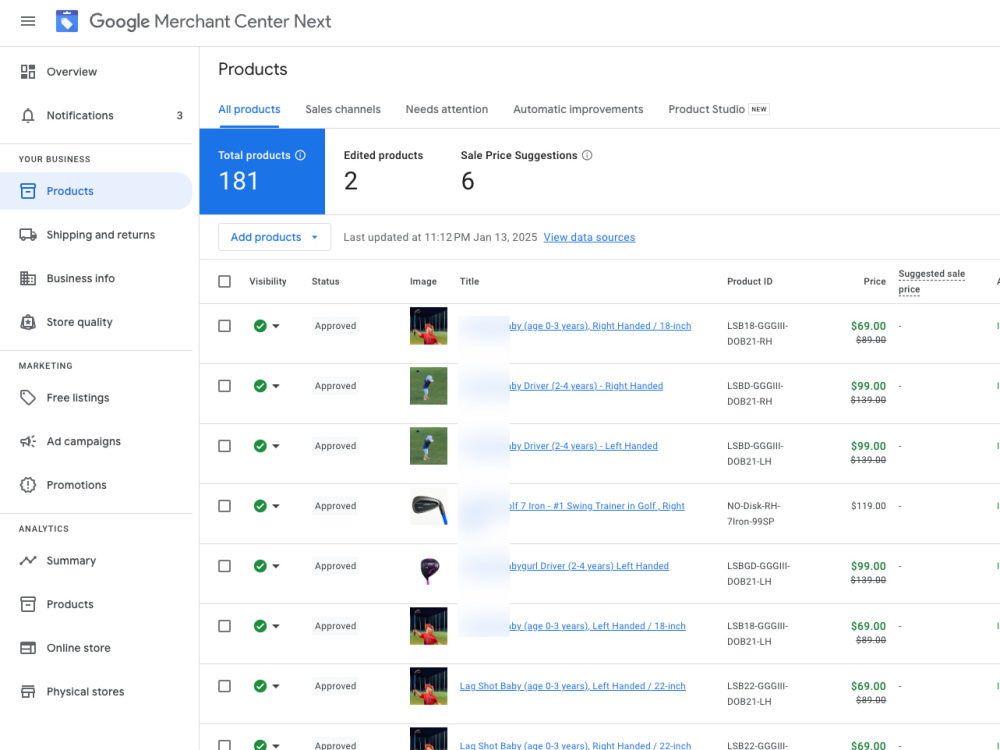This screenshot has height=750, width=1000.
Task: Switch to the All products tab
Action: pos(249,109)
